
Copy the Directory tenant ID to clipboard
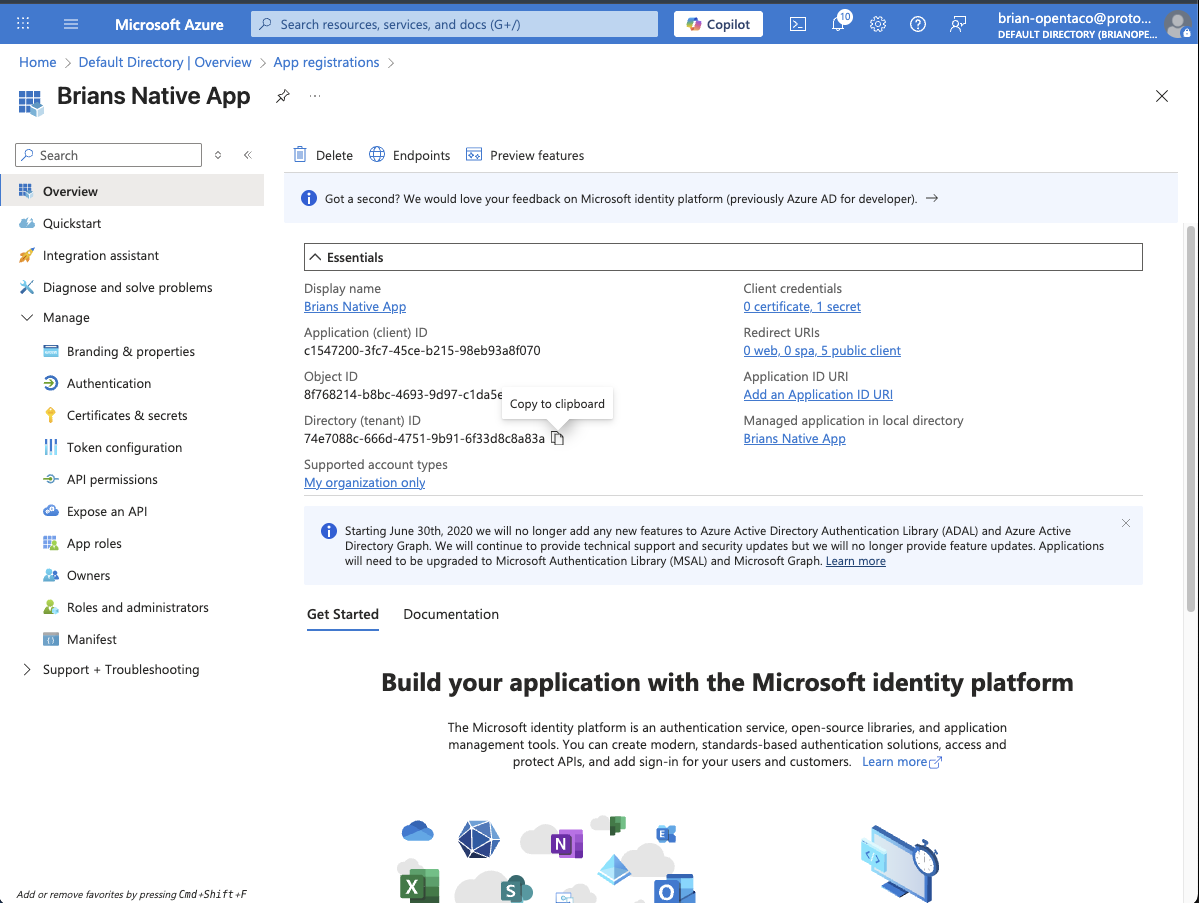pos(557,437)
